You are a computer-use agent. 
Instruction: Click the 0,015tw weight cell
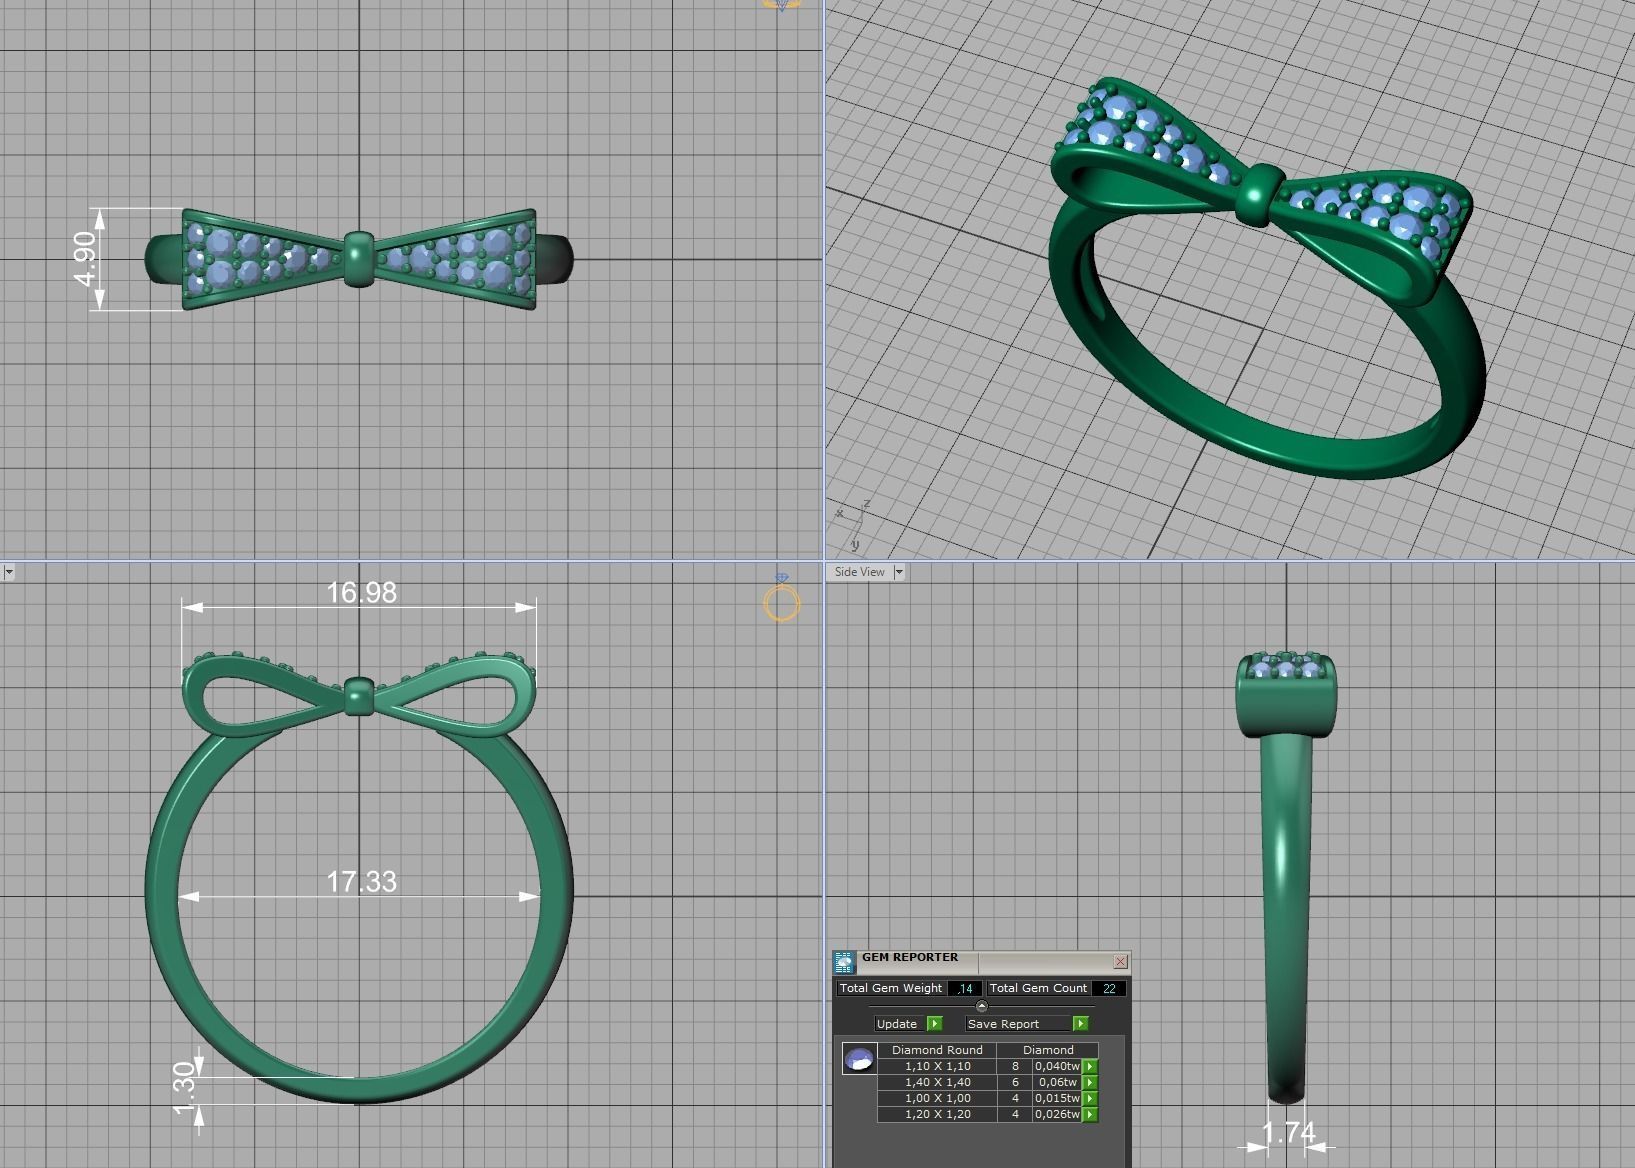pos(1057,1098)
